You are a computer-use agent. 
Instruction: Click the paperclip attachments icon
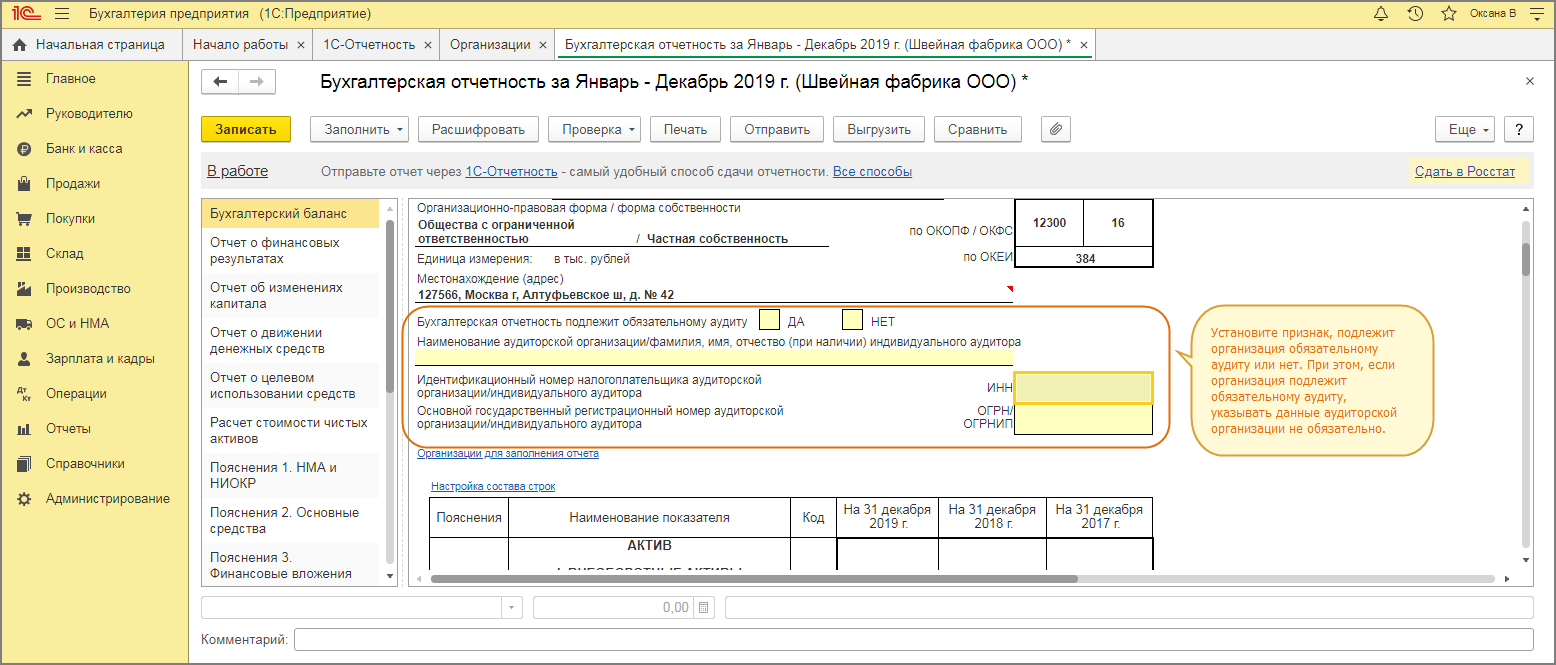1056,129
